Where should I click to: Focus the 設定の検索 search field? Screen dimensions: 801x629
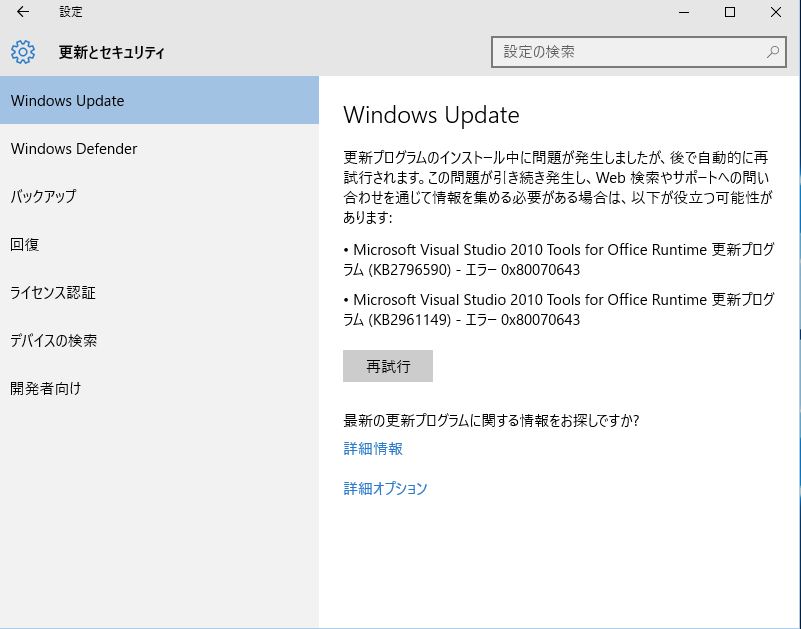[639, 52]
